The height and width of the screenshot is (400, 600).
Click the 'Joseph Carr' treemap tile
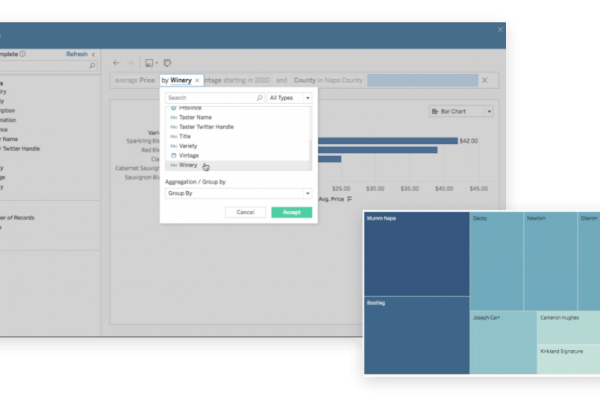click(x=503, y=343)
